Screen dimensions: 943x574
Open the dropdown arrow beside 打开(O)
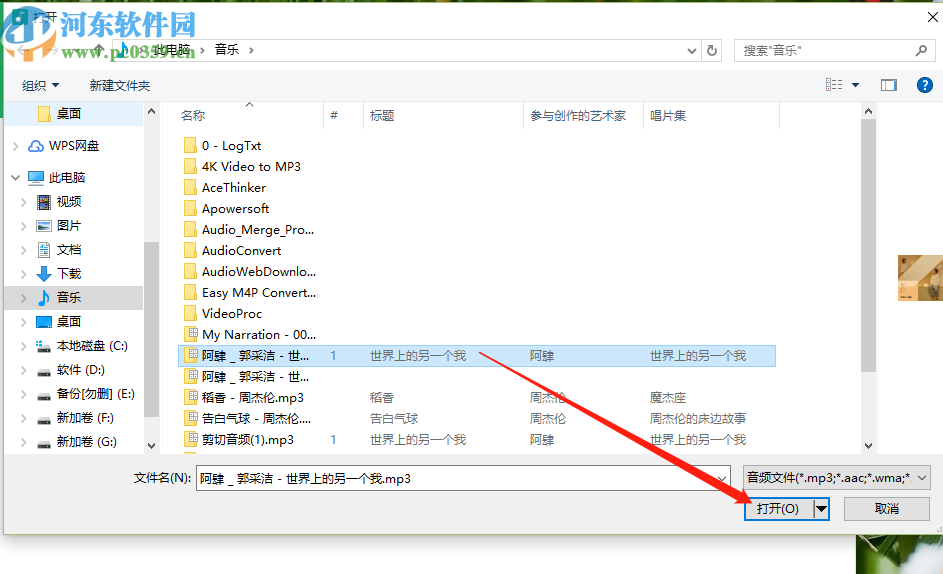tap(822, 509)
